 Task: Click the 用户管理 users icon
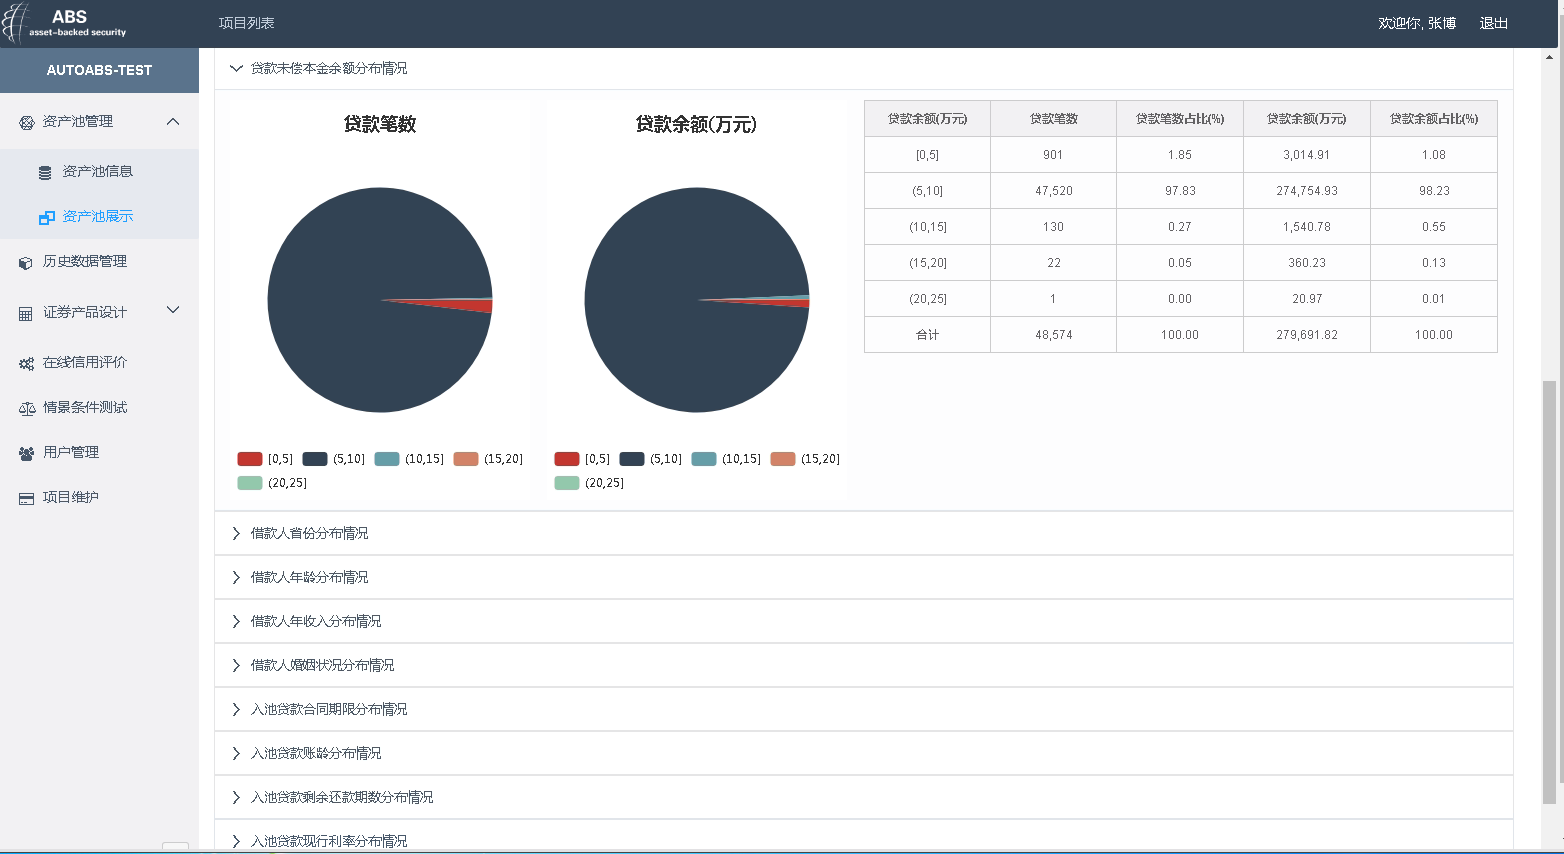(26, 453)
